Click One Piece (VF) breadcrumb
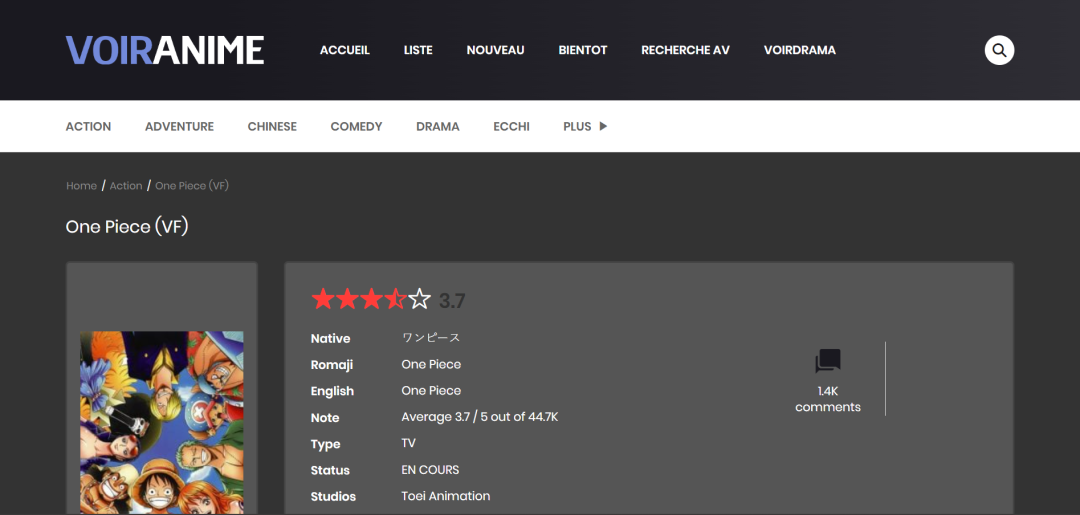This screenshot has width=1080, height=515. click(x=192, y=186)
